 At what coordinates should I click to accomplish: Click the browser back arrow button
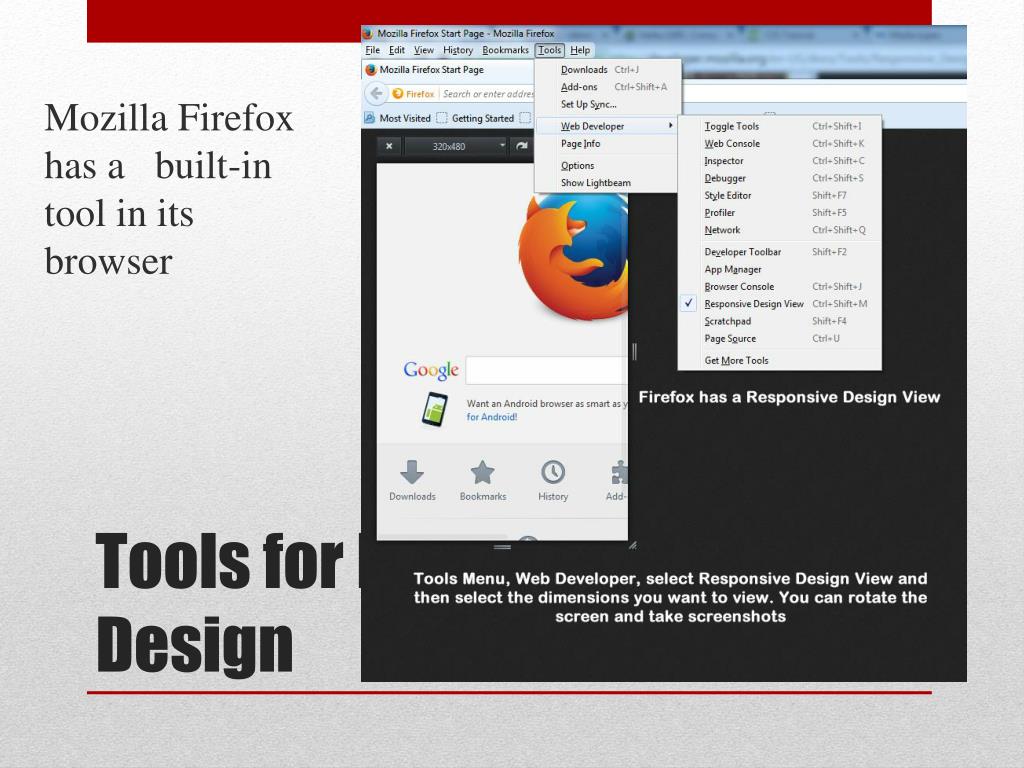click(x=376, y=93)
